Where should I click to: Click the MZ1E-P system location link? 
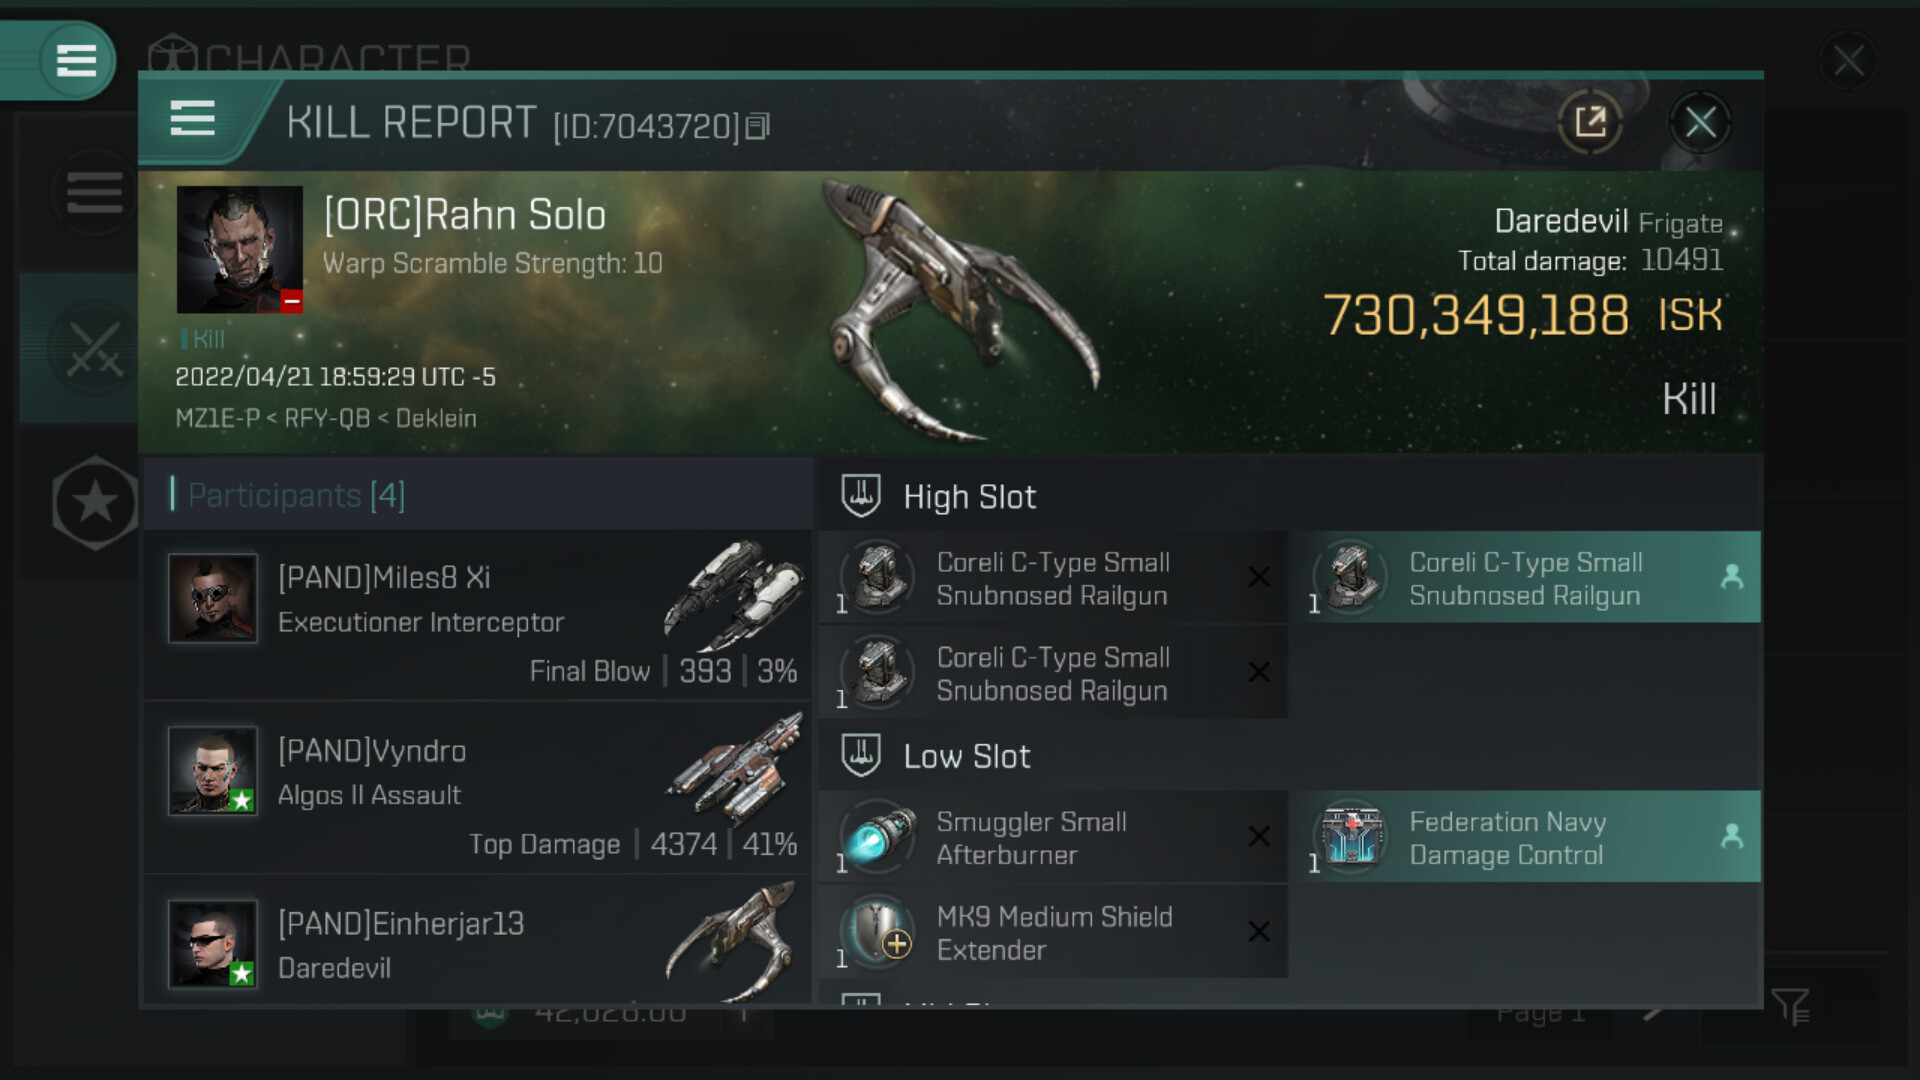tap(216, 418)
